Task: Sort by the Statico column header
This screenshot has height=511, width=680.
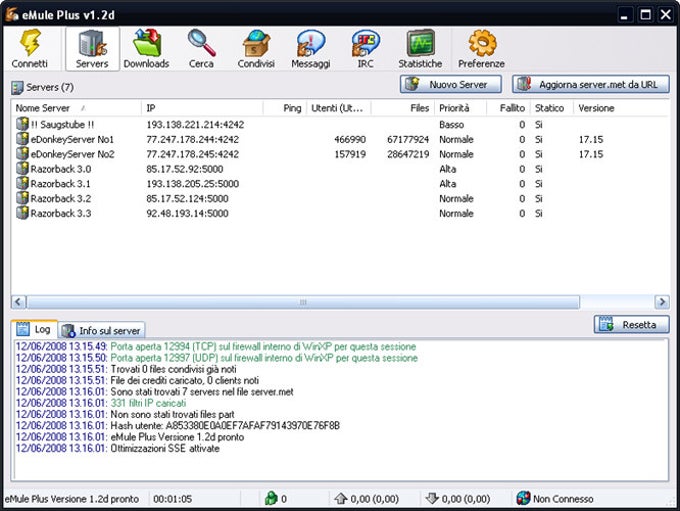Action: click(552, 108)
